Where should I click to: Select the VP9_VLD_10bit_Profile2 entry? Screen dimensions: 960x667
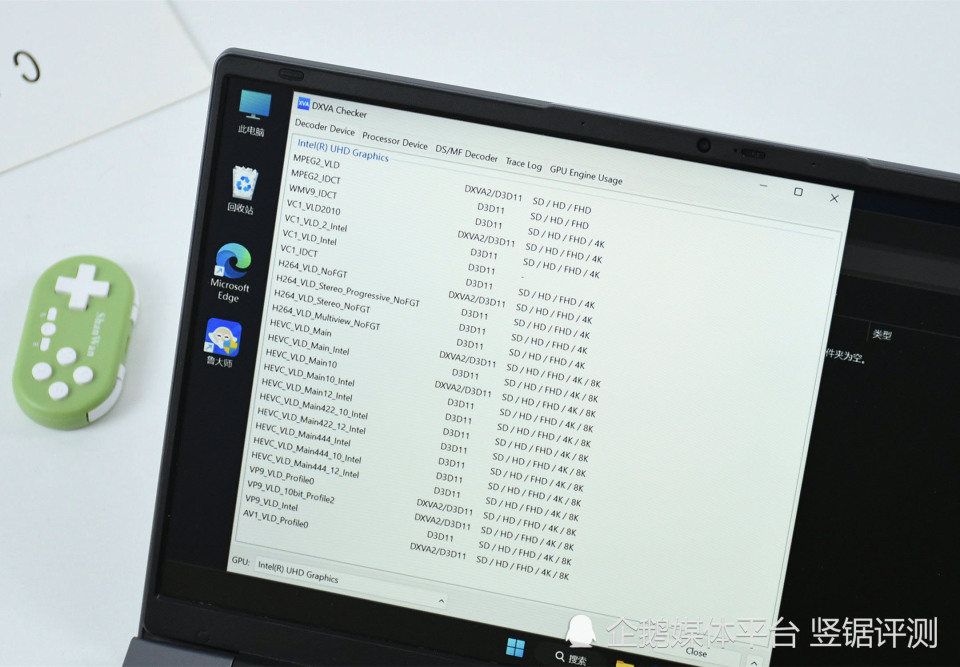coord(291,492)
